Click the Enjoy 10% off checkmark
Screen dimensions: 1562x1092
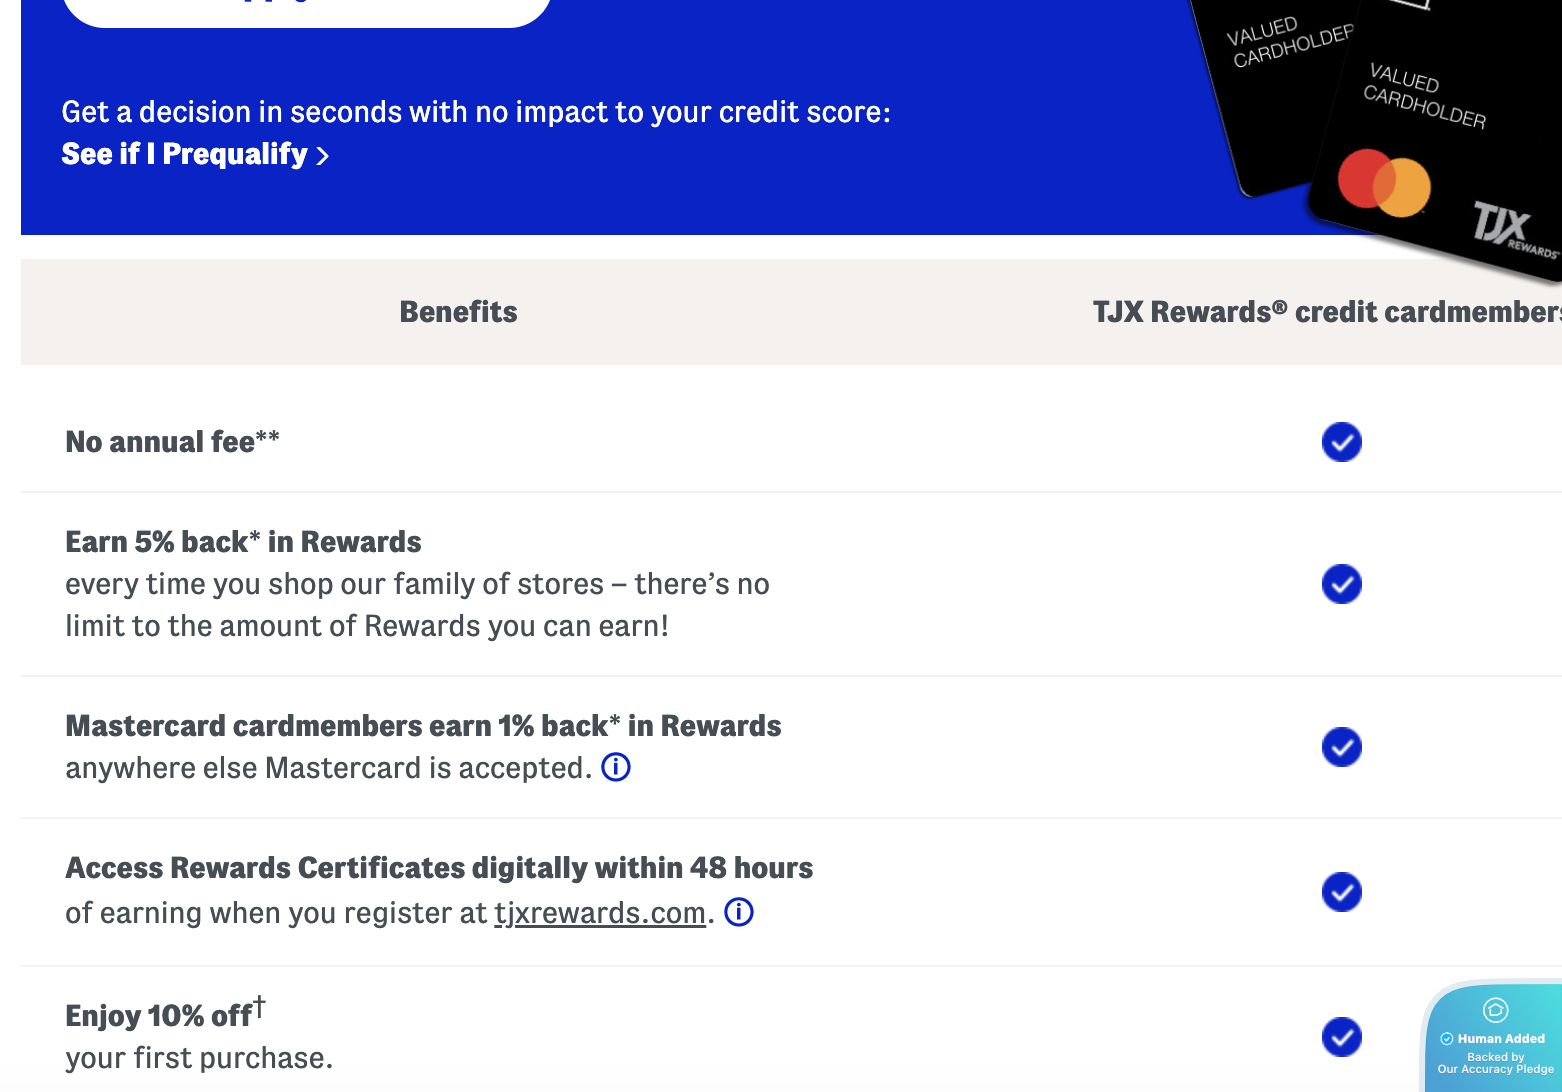(x=1341, y=1037)
